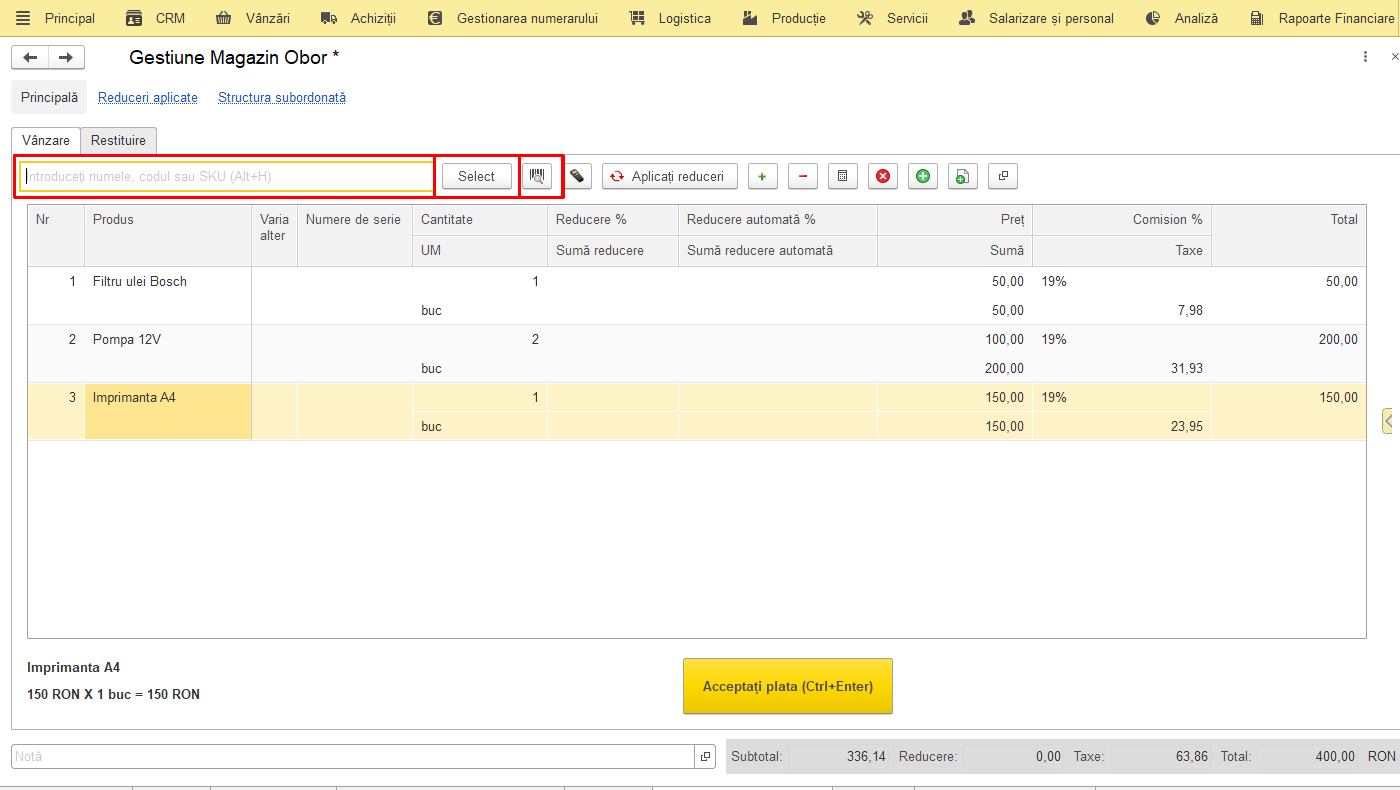
Task: Go forward with the right arrow
Action: pos(66,58)
